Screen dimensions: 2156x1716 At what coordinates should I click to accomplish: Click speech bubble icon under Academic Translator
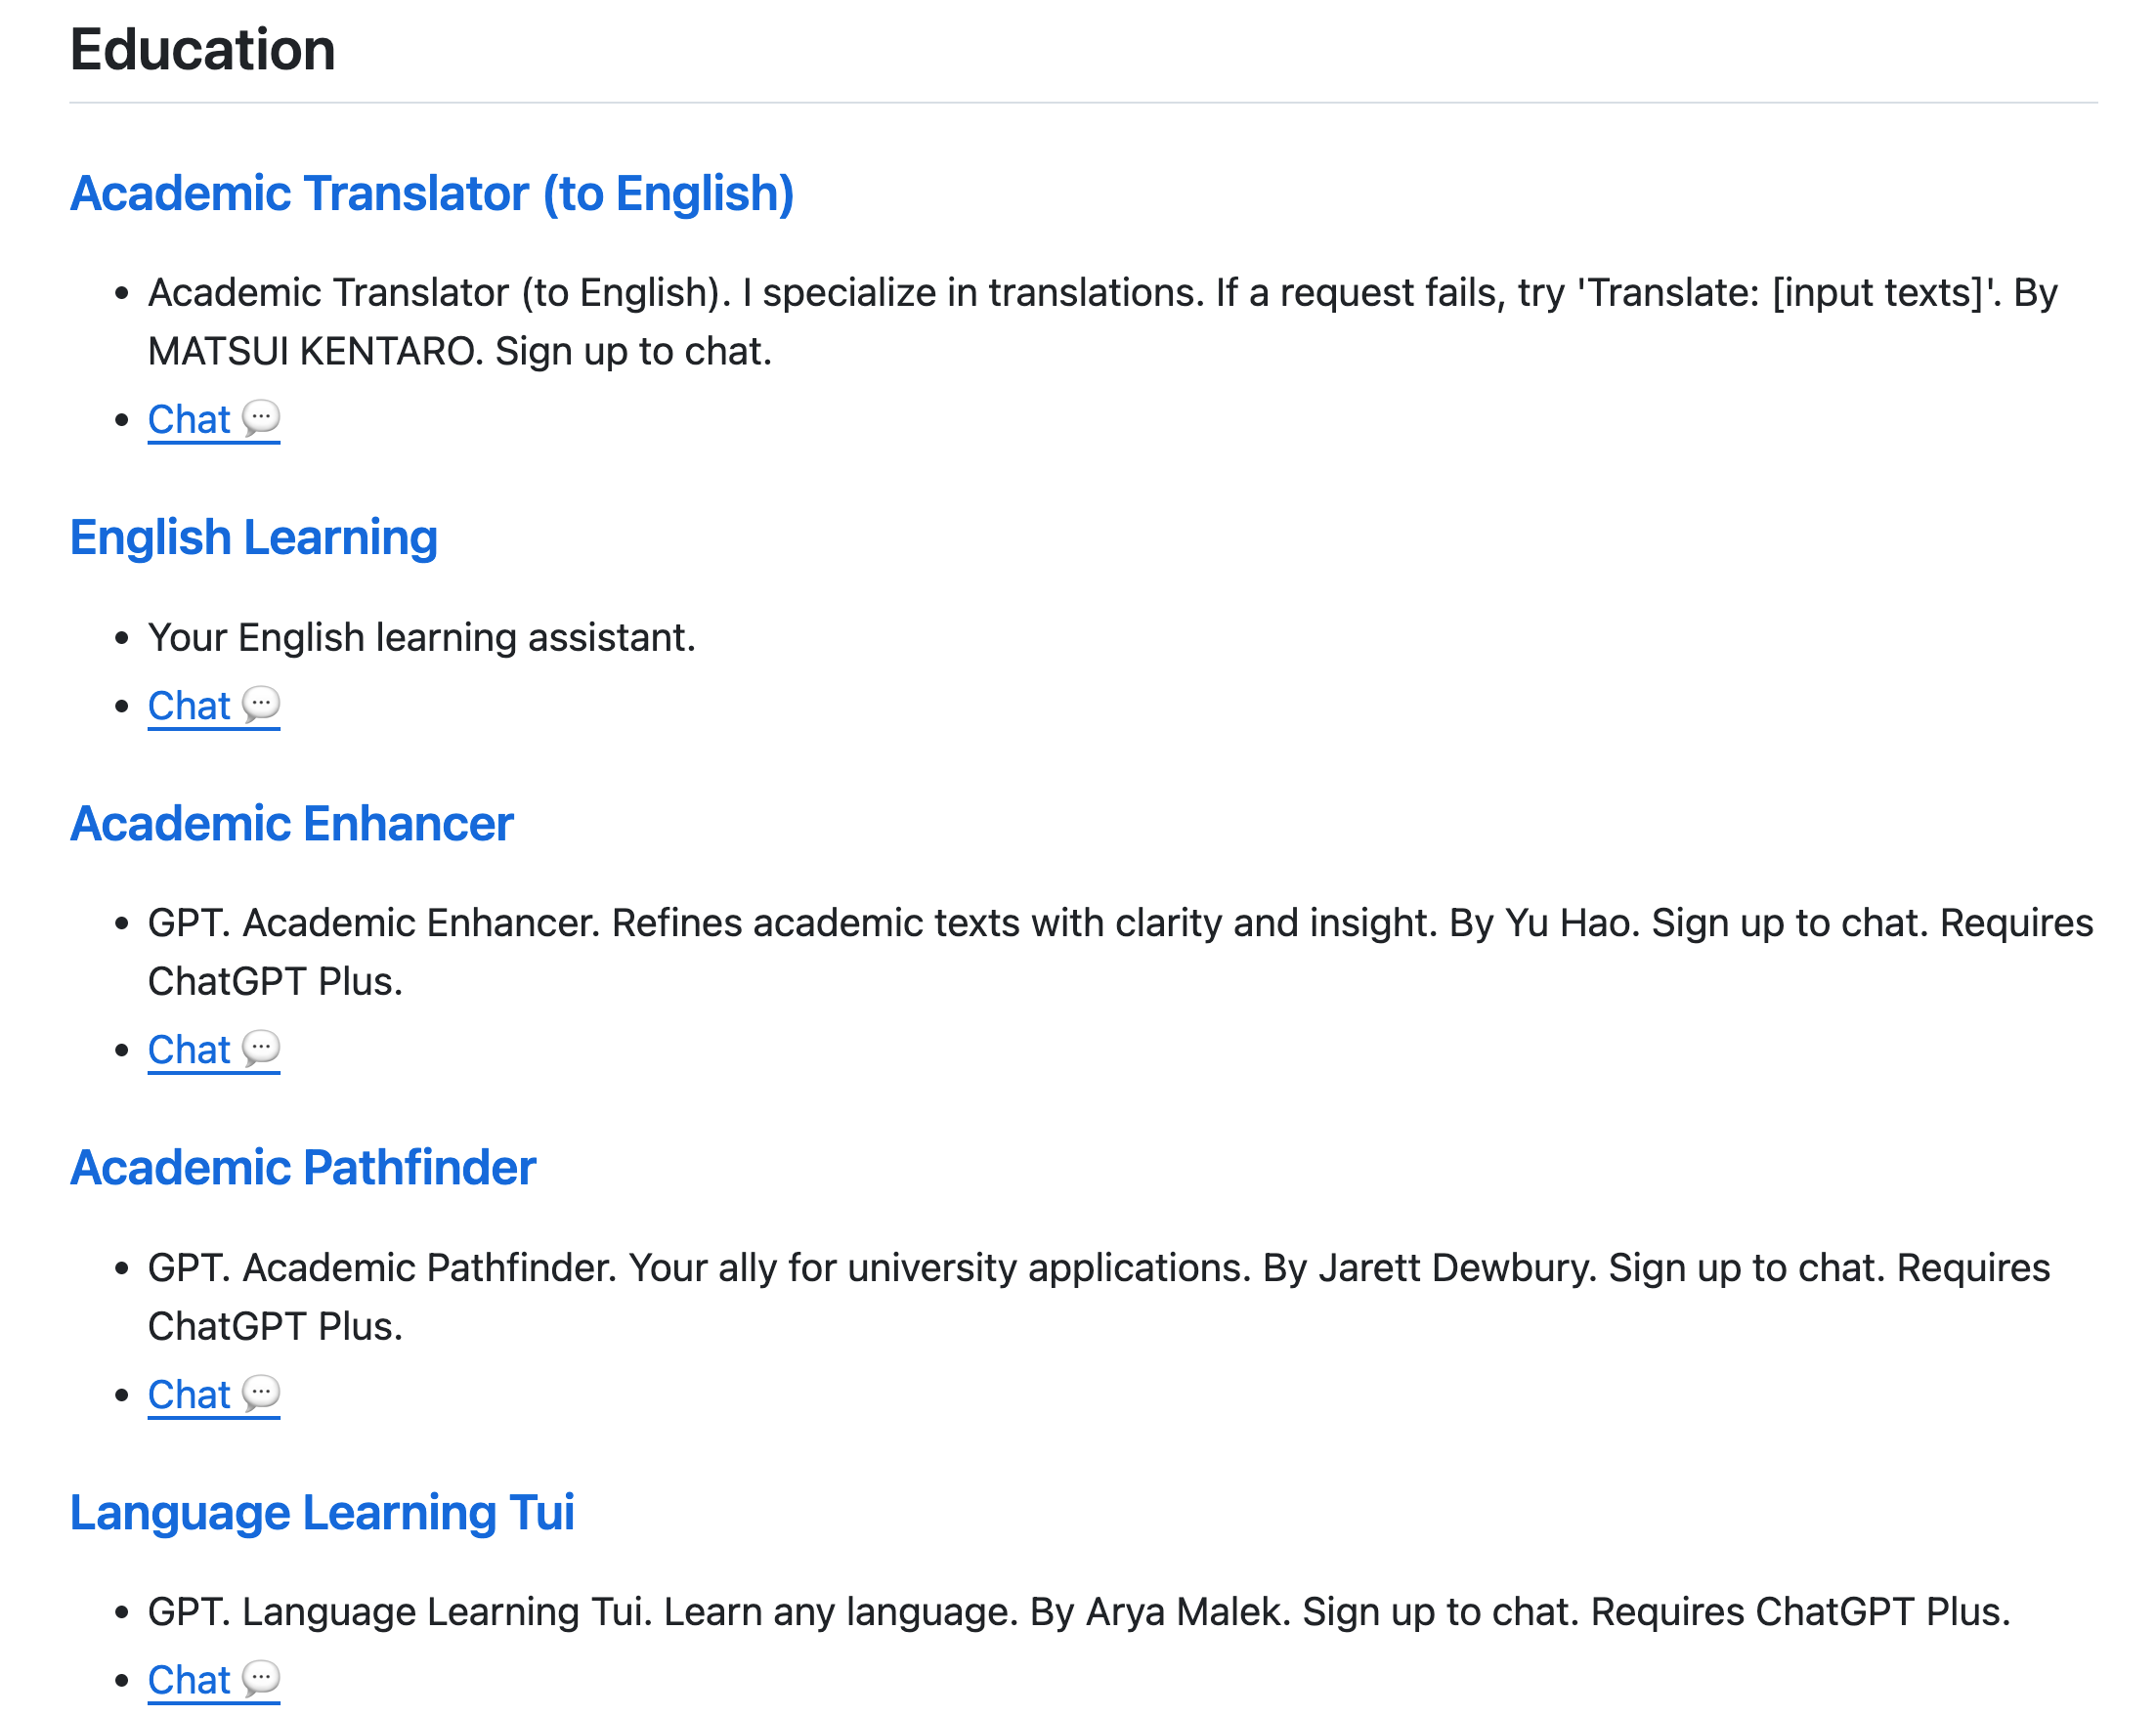click(261, 419)
